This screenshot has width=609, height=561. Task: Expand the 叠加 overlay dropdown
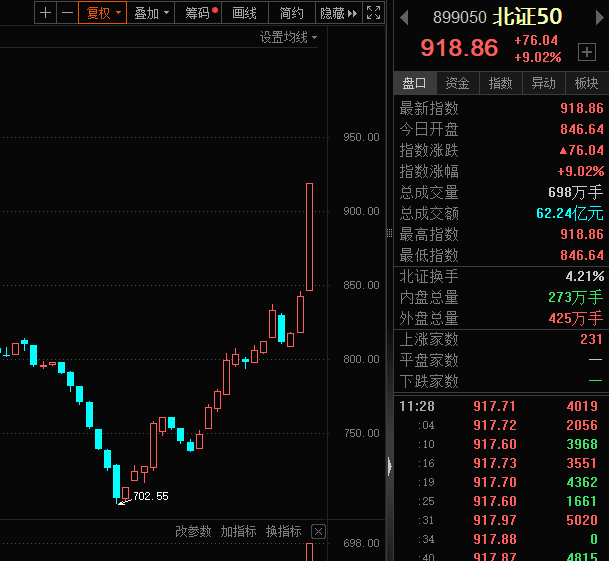(x=152, y=13)
